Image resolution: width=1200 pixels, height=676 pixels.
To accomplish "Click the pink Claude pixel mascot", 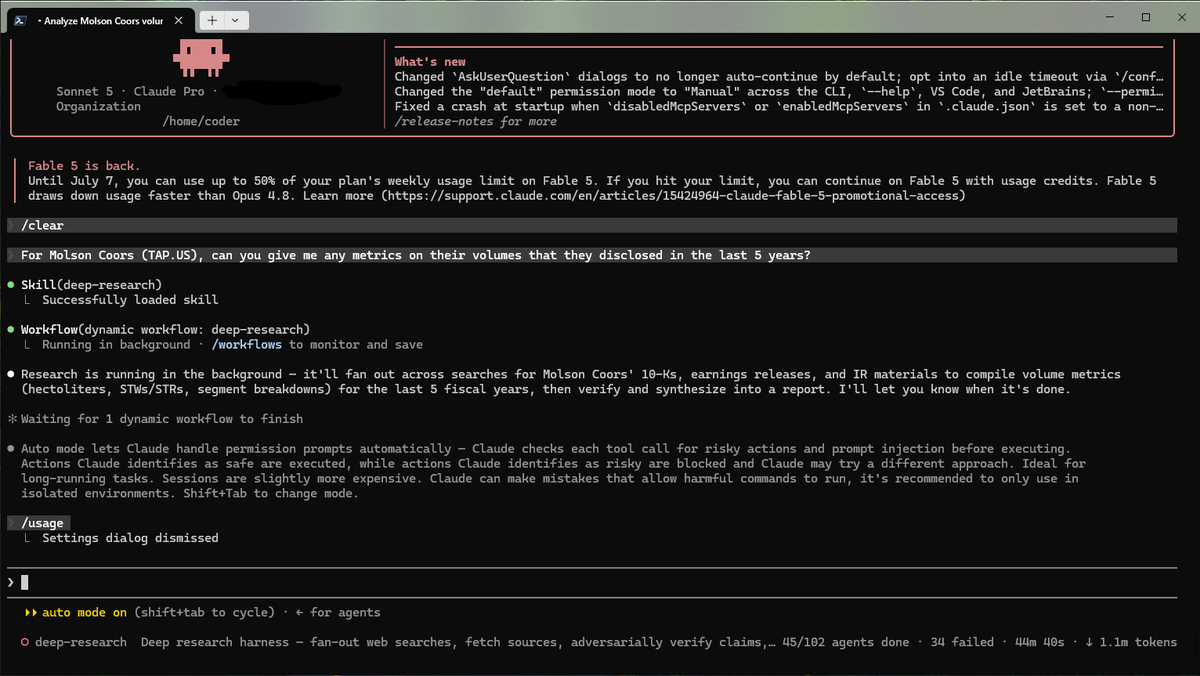I will tap(200, 58).
